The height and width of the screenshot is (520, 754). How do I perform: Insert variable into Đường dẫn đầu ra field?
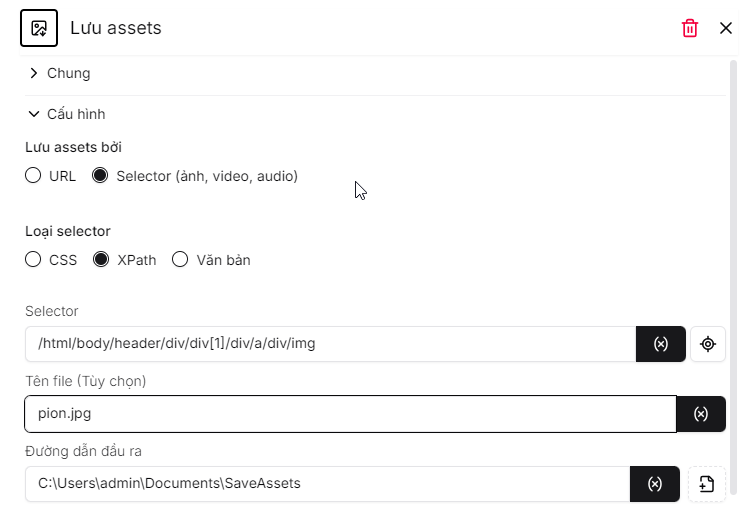click(655, 484)
